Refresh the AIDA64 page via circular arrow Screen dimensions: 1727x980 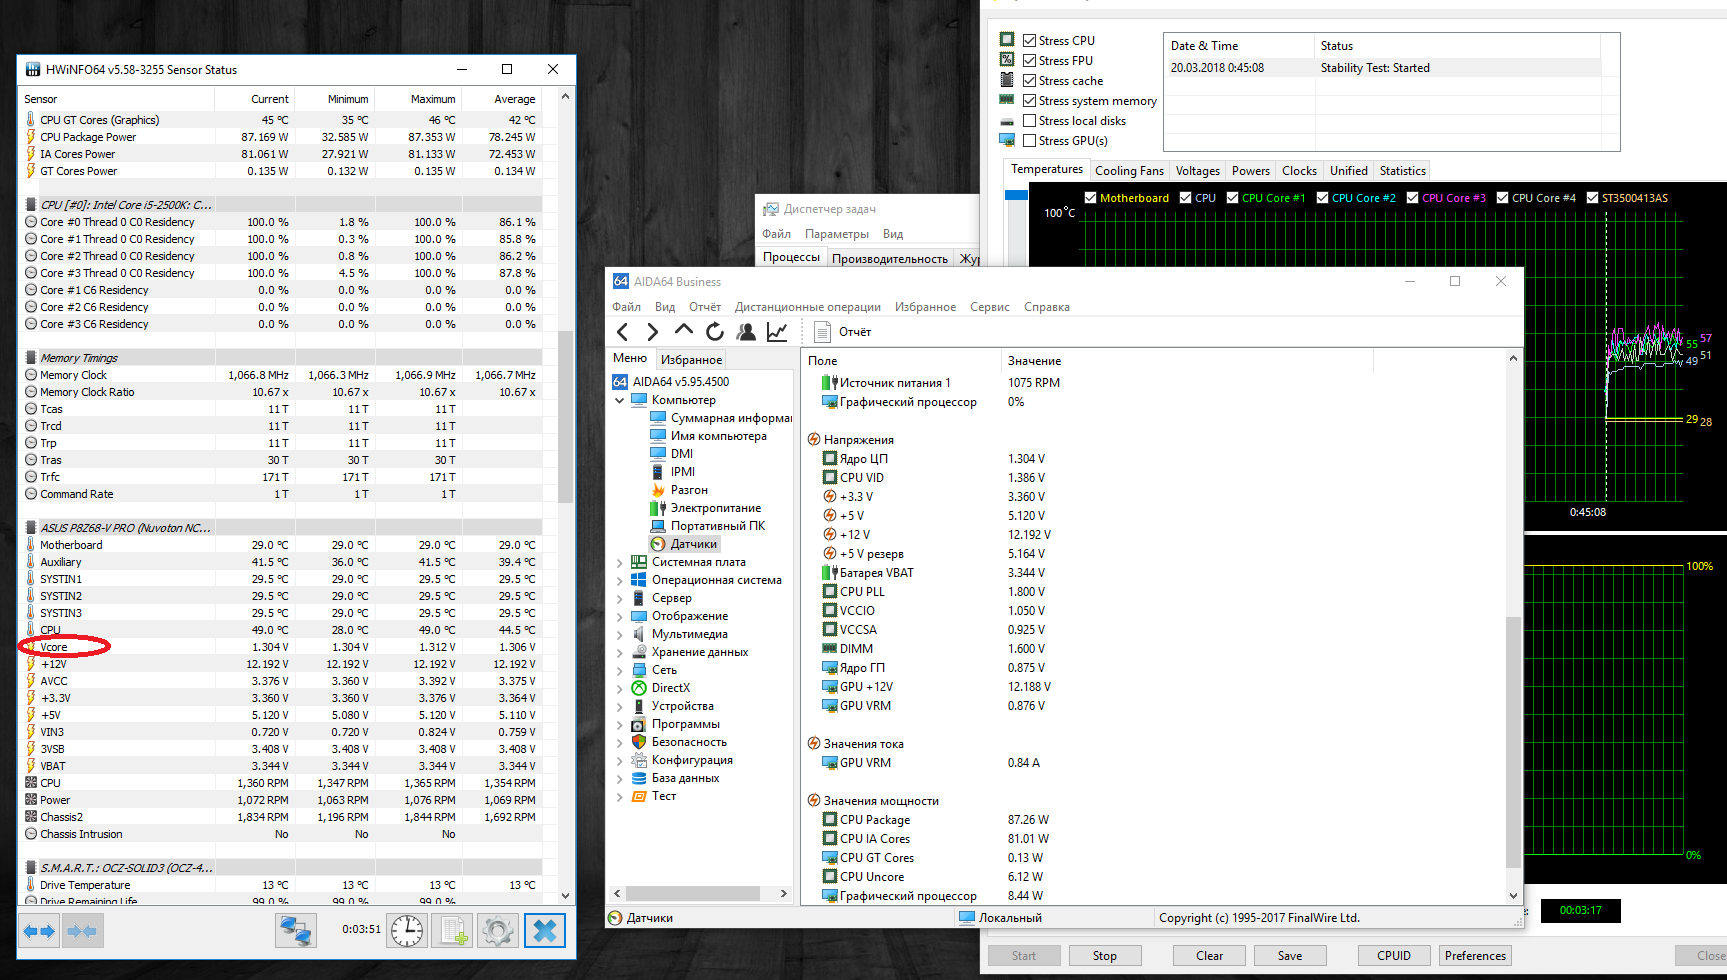[x=715, y=332]
